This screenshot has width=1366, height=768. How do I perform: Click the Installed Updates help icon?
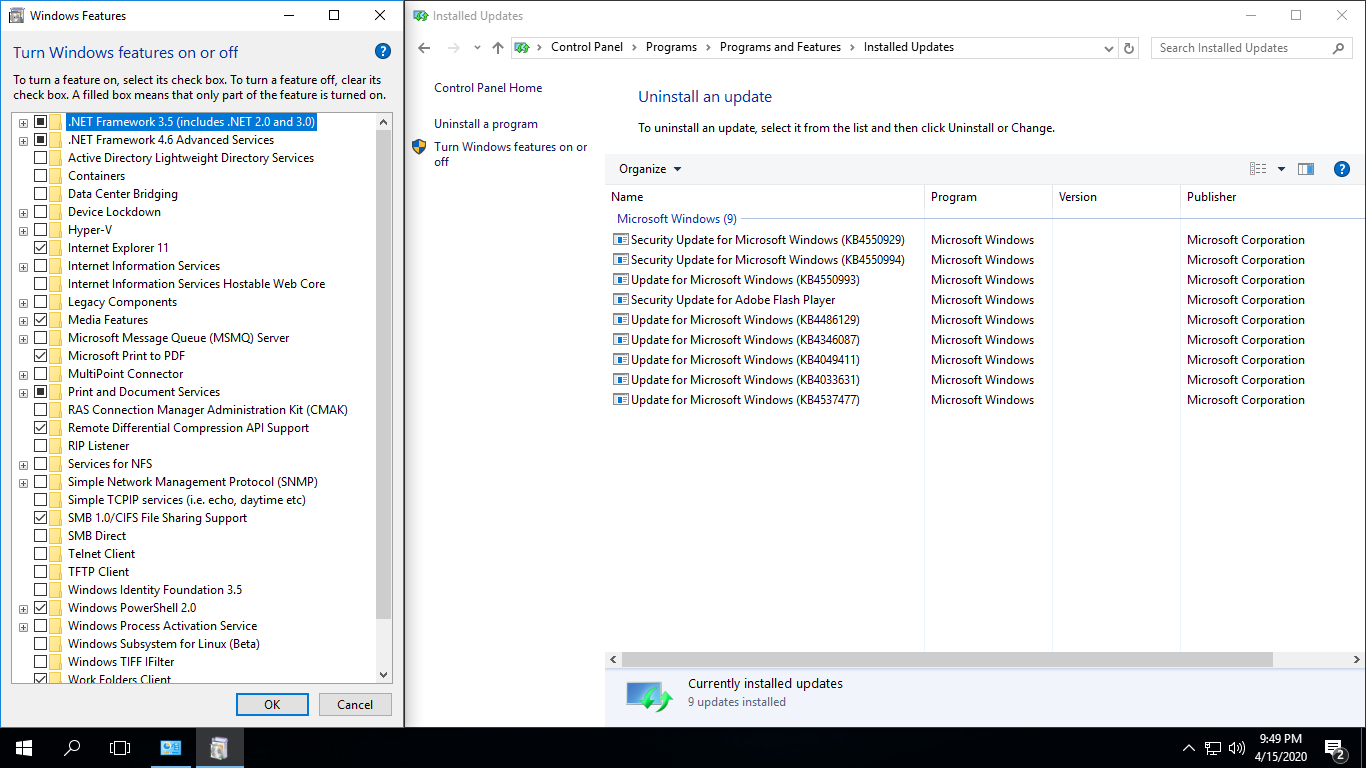1342,169
